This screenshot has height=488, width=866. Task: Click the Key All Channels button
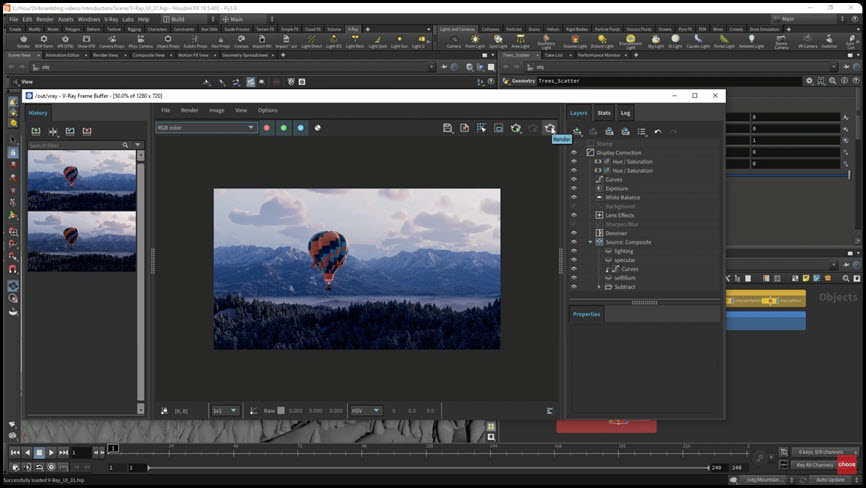[815, 465]
